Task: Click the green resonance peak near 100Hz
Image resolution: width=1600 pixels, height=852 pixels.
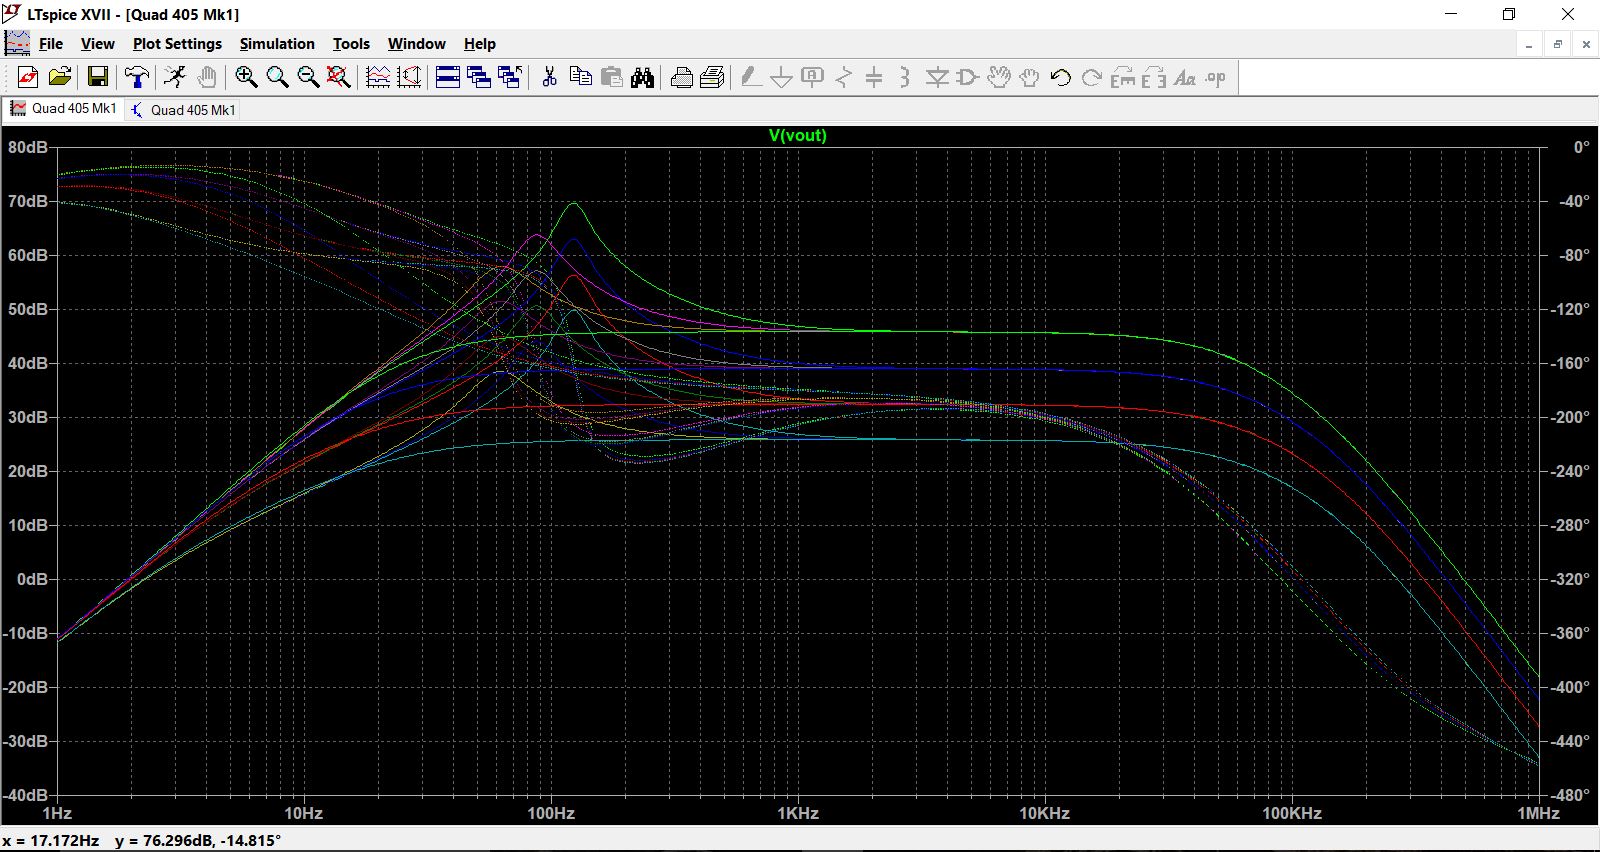Action: pos(573,204)
